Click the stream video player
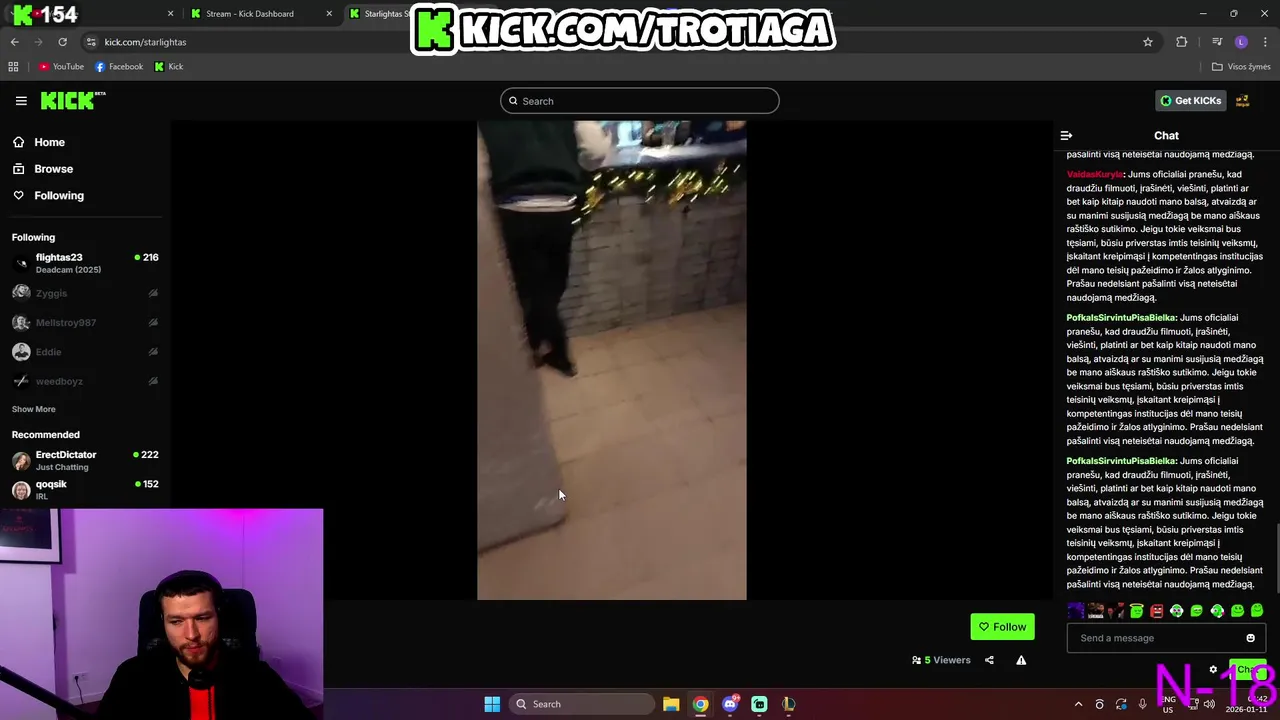 [x=612, y=360]
